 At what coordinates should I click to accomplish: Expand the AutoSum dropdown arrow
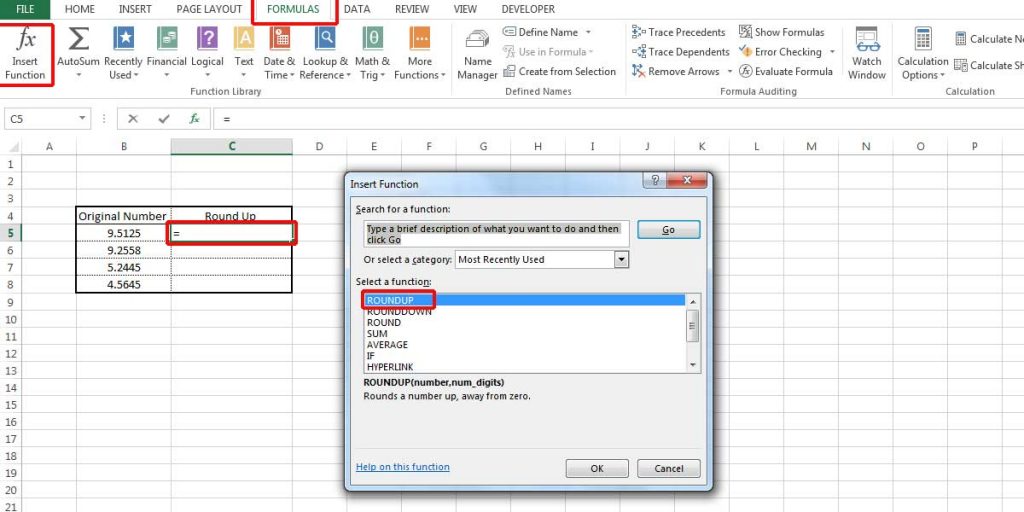pos(78,75)
